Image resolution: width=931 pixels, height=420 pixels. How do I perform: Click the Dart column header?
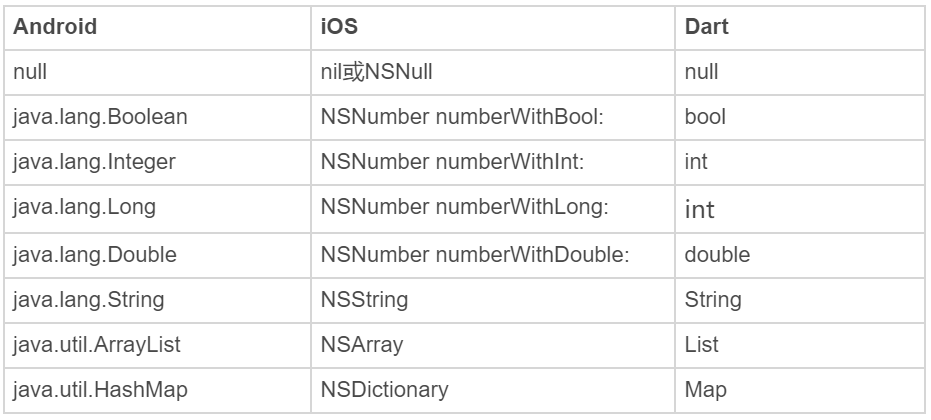click(x=706, y=27)
